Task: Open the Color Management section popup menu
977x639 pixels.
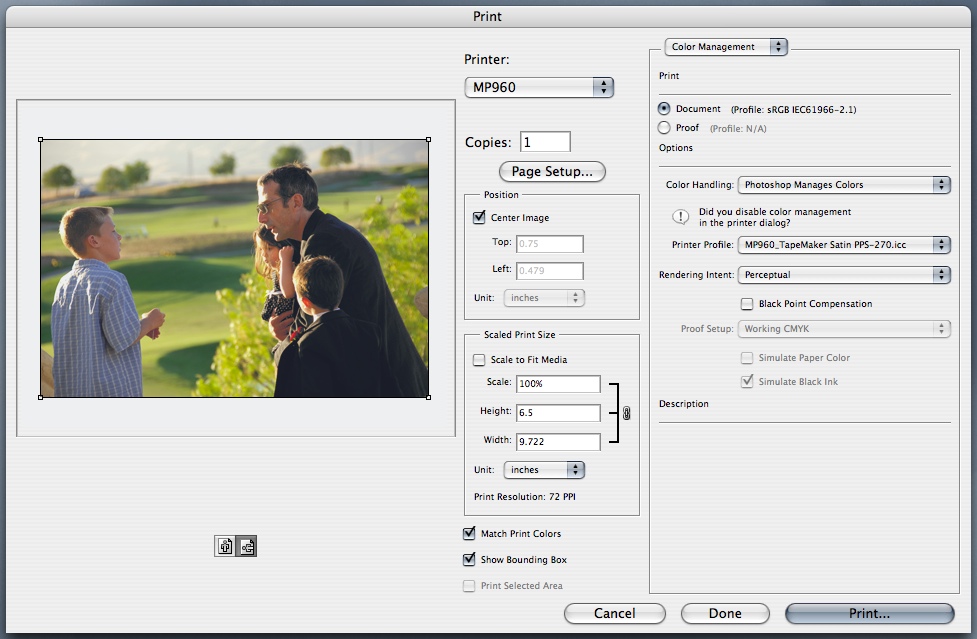Action: [x=727, y=46]
